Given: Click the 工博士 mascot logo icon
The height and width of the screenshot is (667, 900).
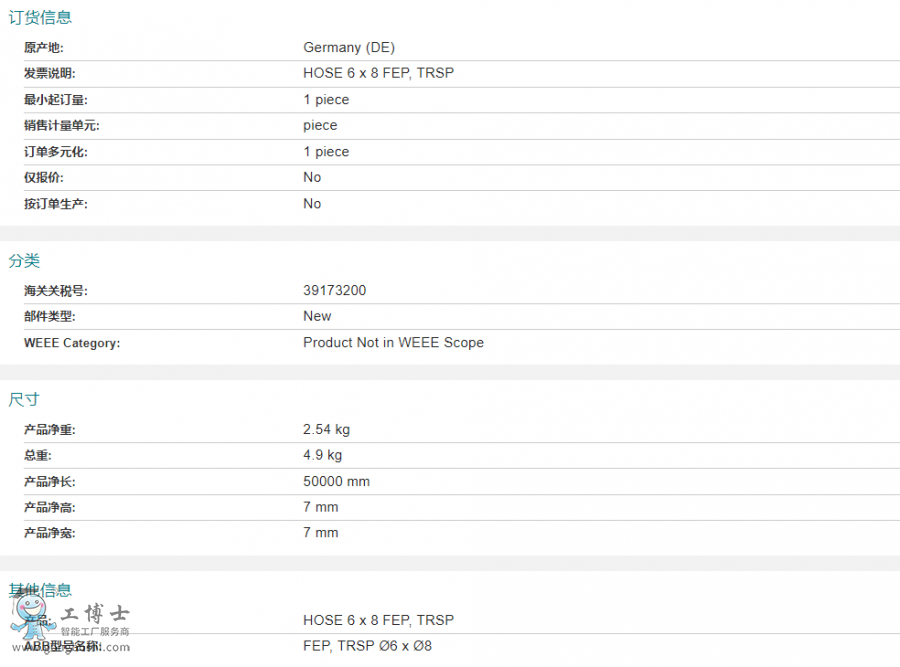Looking at the screenshot, I should [30, 612].
